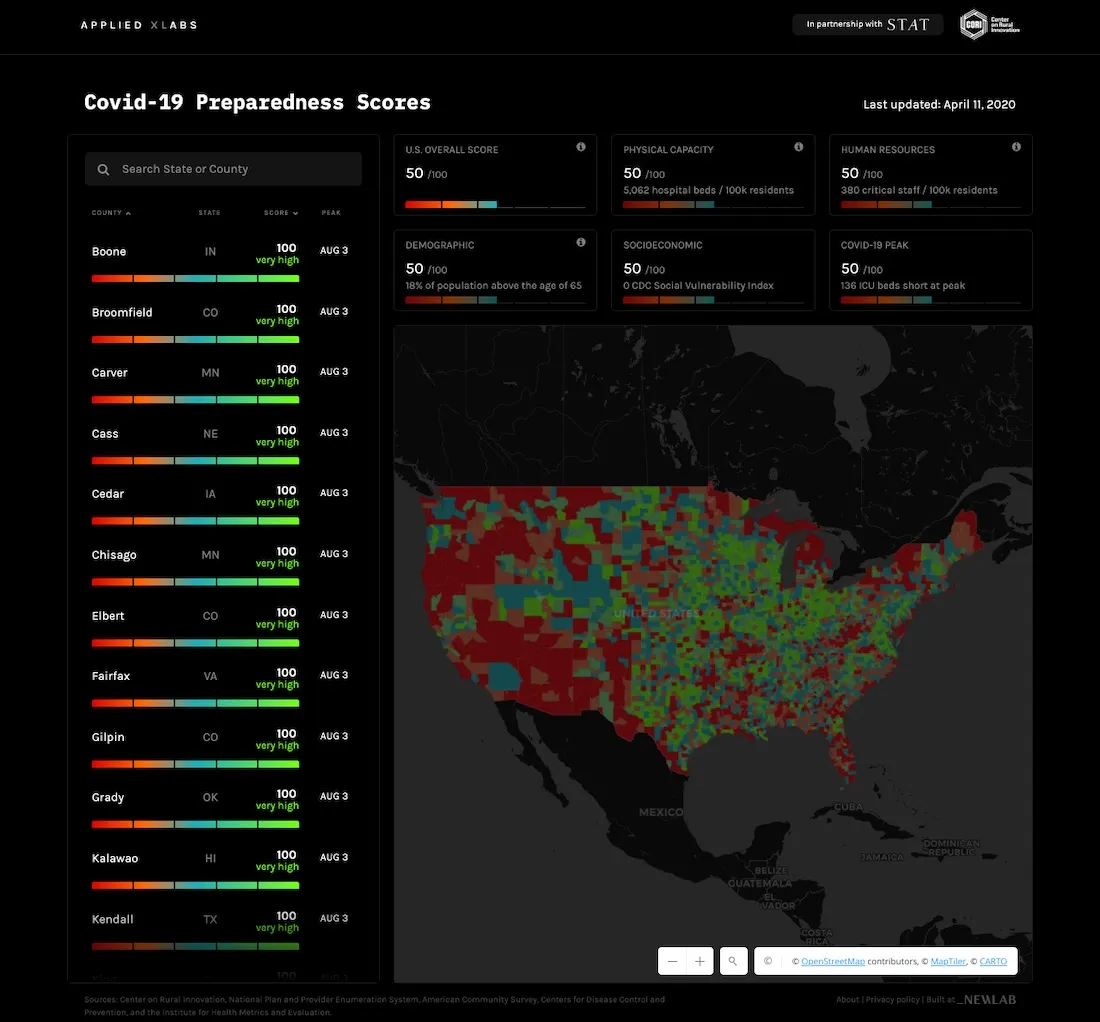Image resolution: width=1100 pixels, height=1022 pixels.
Task: Click the Human Resources info icon
Action: click(1016, 146)
